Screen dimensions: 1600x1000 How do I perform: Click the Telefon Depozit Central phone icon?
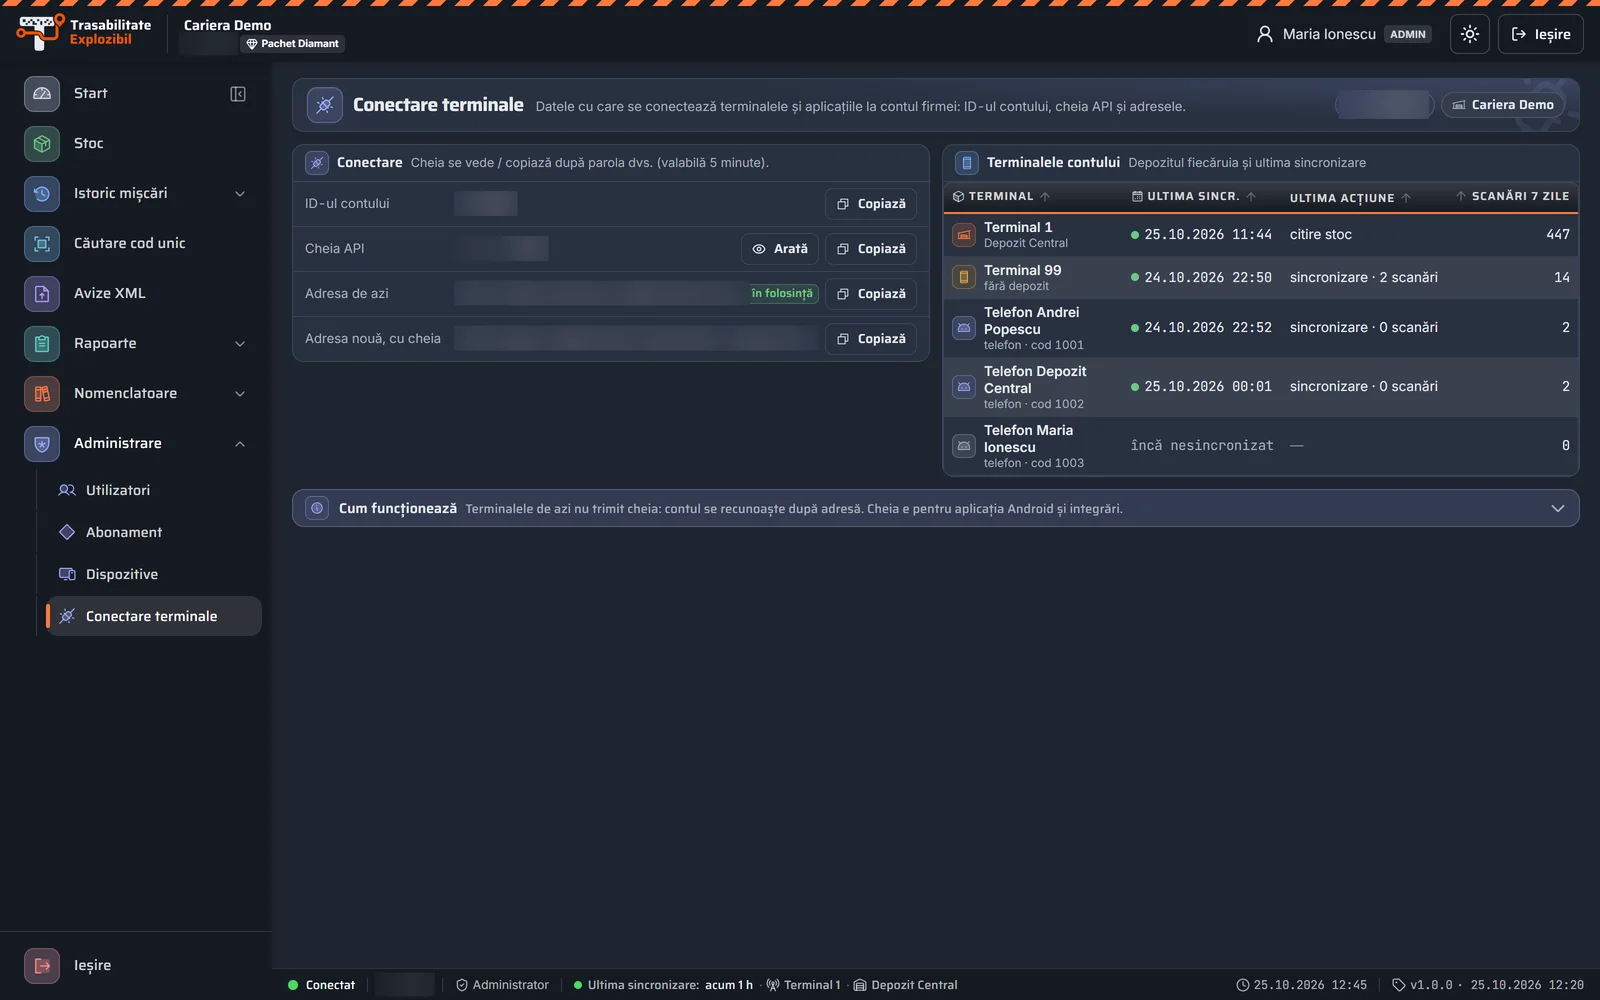coord(964,387)
